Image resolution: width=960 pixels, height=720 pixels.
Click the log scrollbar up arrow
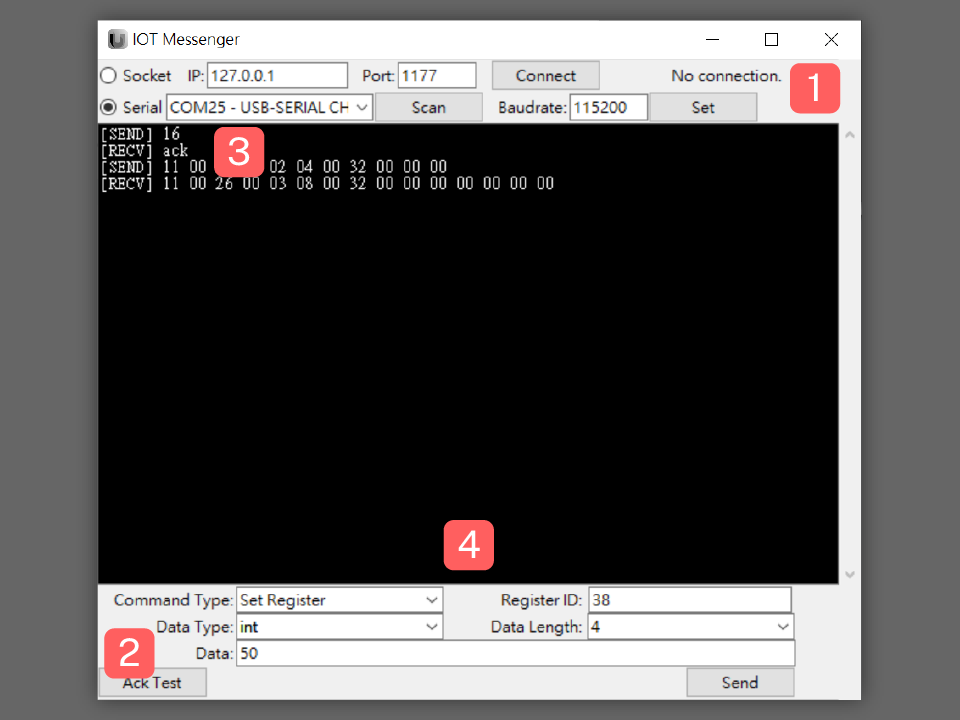tap(851, 134)
